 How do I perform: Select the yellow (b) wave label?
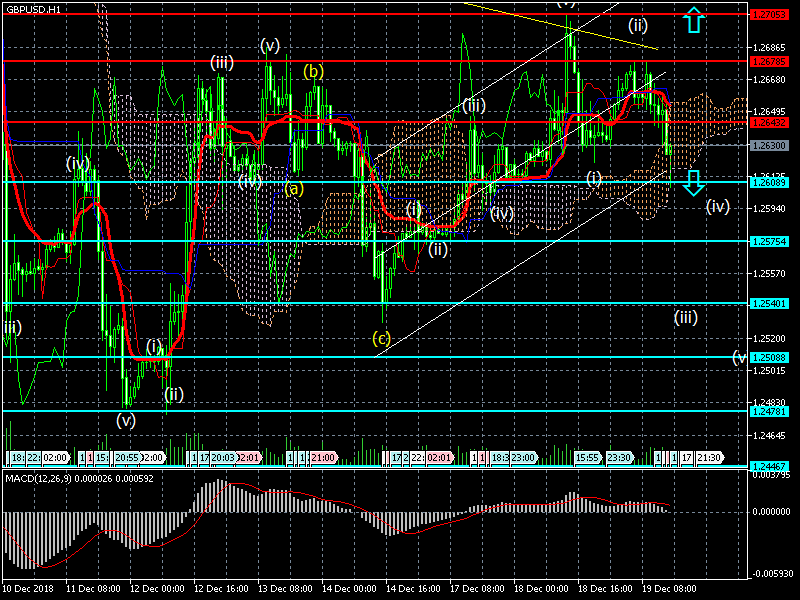pos(314,71)
